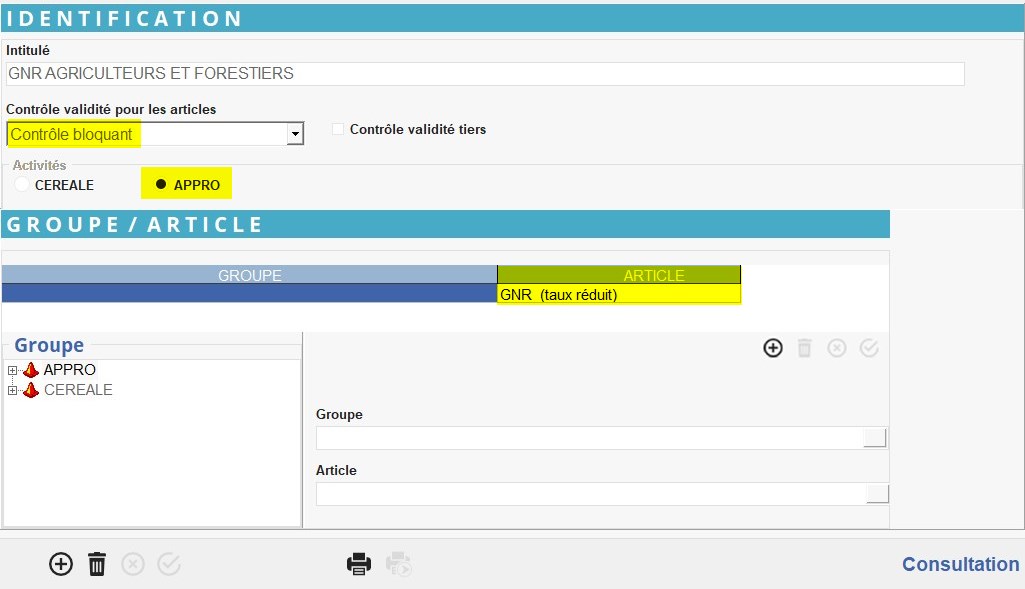Click the delete trash icon in the bottom toolbar

(x=97, y=564)
